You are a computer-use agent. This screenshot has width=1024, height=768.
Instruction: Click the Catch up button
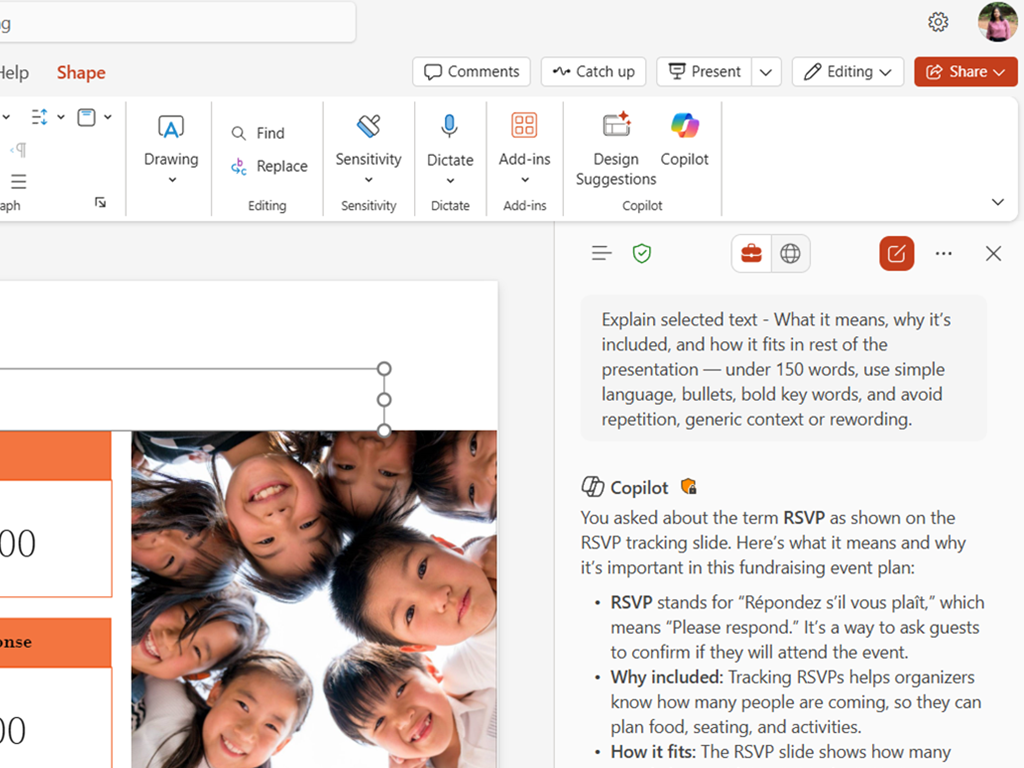(593, 72)
